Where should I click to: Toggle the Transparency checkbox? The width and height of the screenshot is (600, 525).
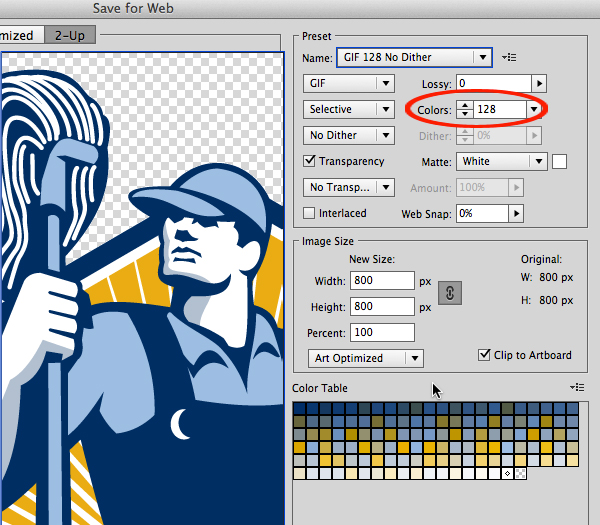309,161
